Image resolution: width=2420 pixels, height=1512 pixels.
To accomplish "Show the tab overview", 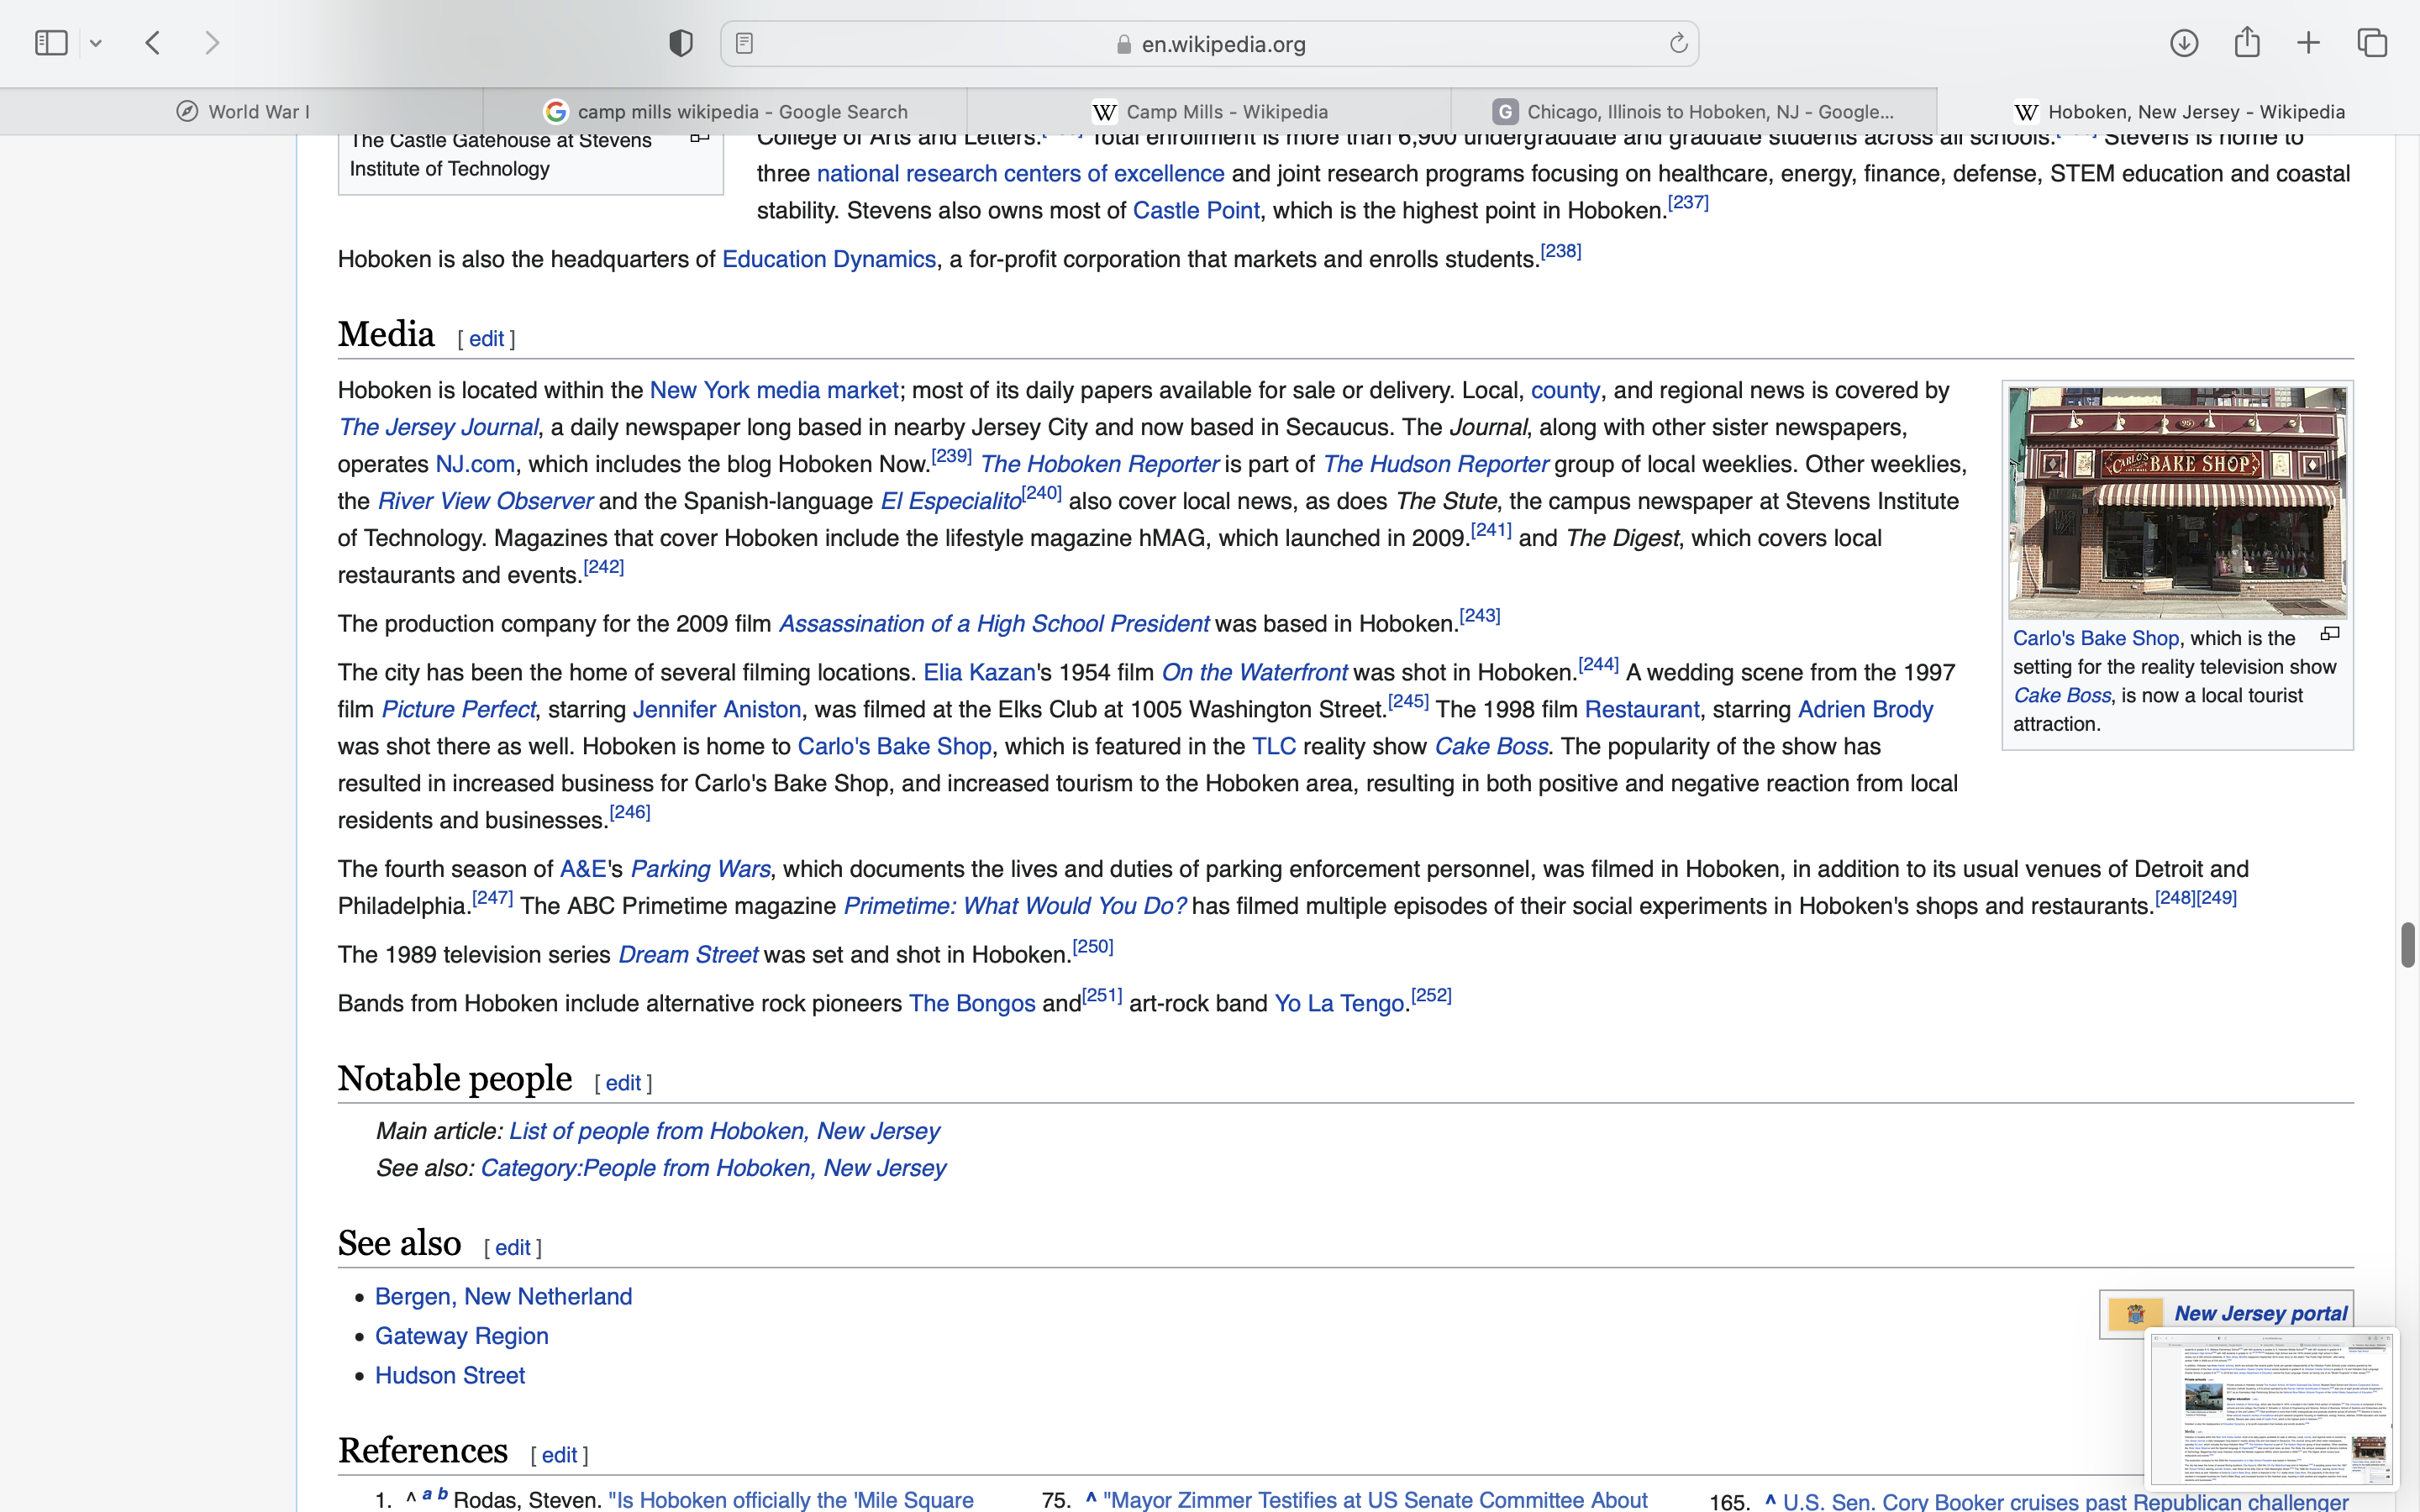I will [x=2372, y=43].
